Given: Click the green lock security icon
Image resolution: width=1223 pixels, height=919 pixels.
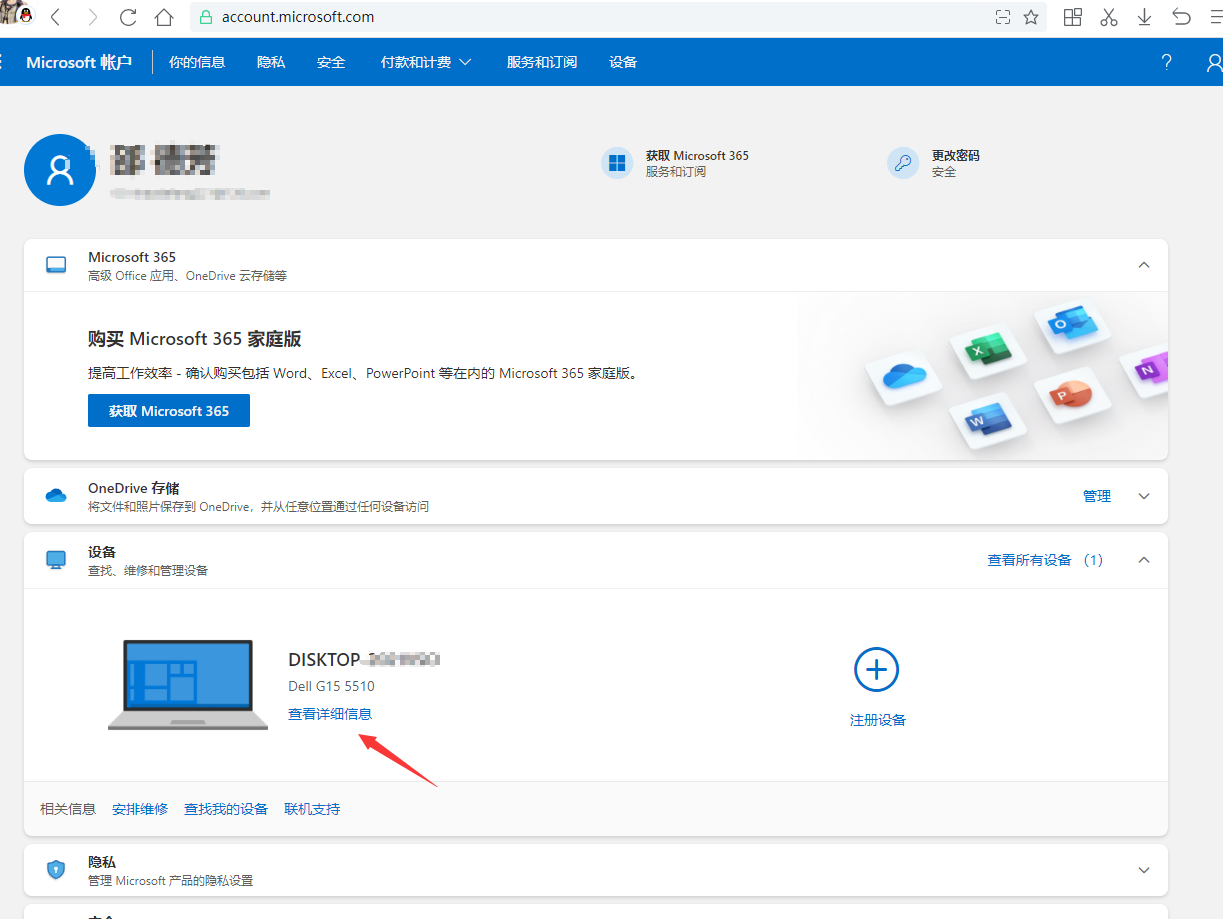Looking at the screenshot, I should pyautogui.click(x=206, y=17).
